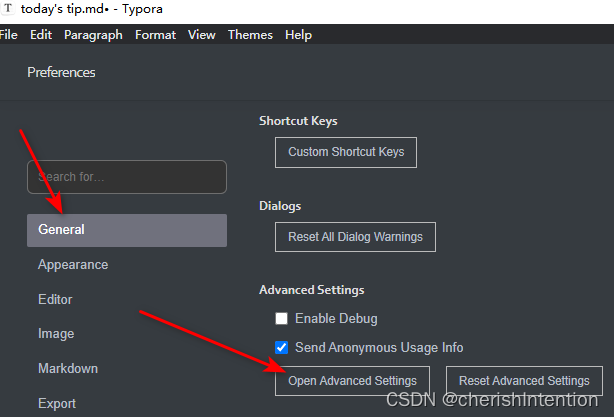The height and width of the screenshot is (417, 614).
Task: Open the Edit menu
Action: pyautogui.click(x=41, y=35)
